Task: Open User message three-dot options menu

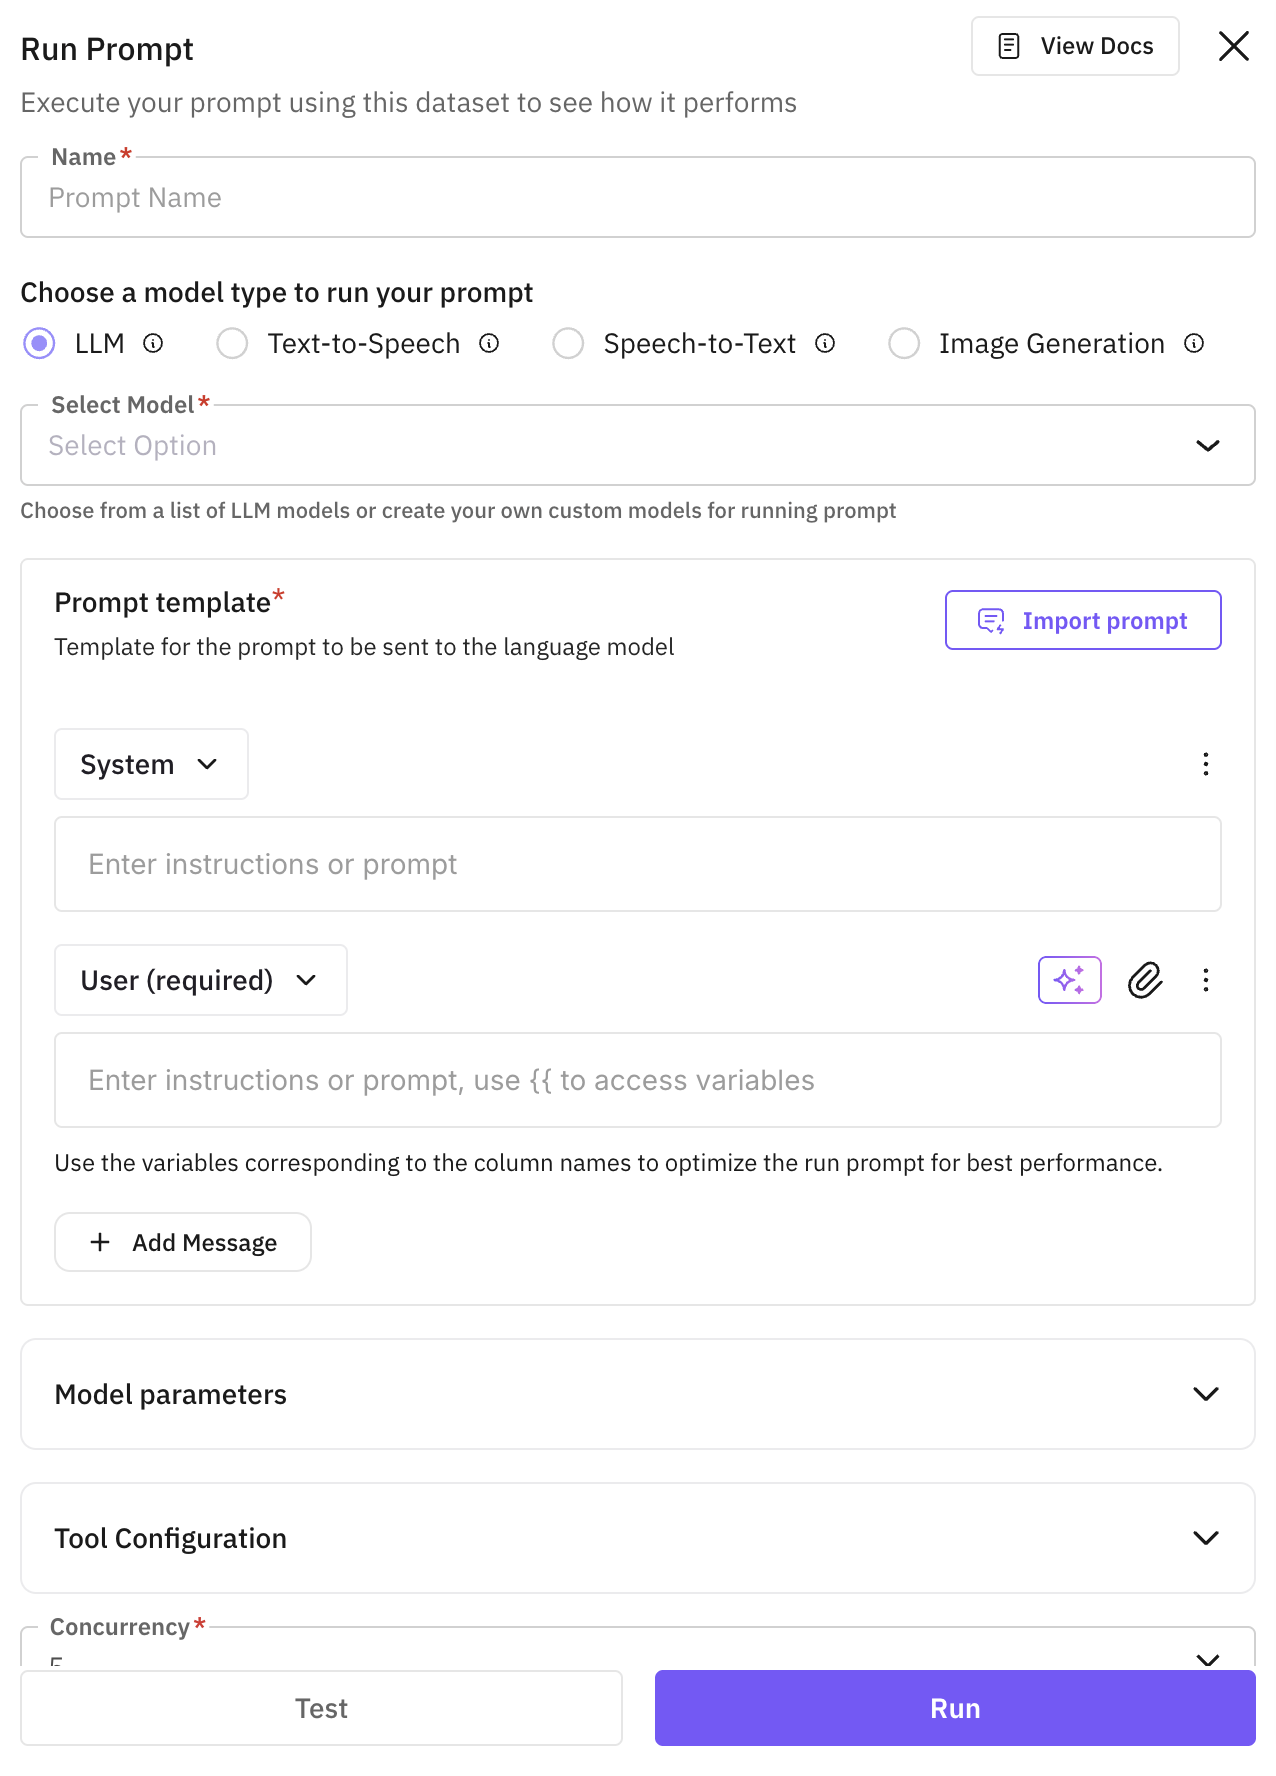Action: [1206, 980]
